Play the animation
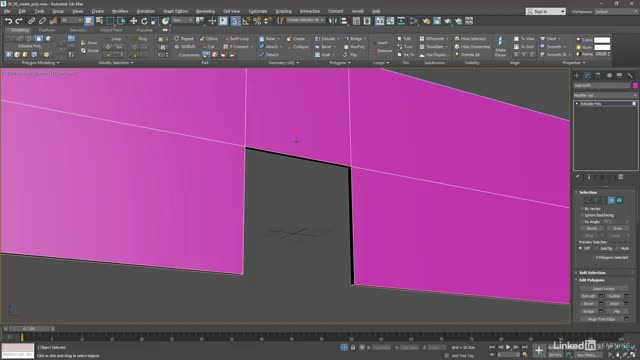The height and width of the screenshot is (360, 640). point(508,347)
